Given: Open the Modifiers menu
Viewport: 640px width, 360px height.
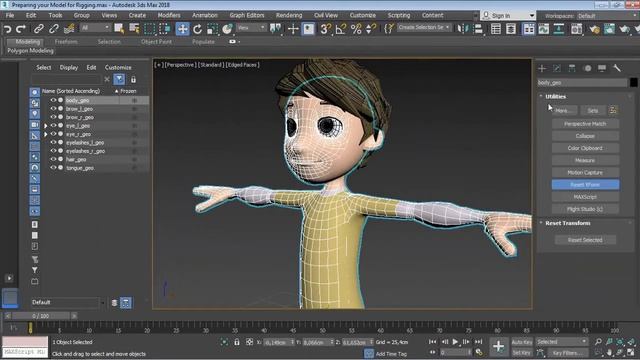Looking at the screenshot, I should pyautogui.click(x=169, y=15).
